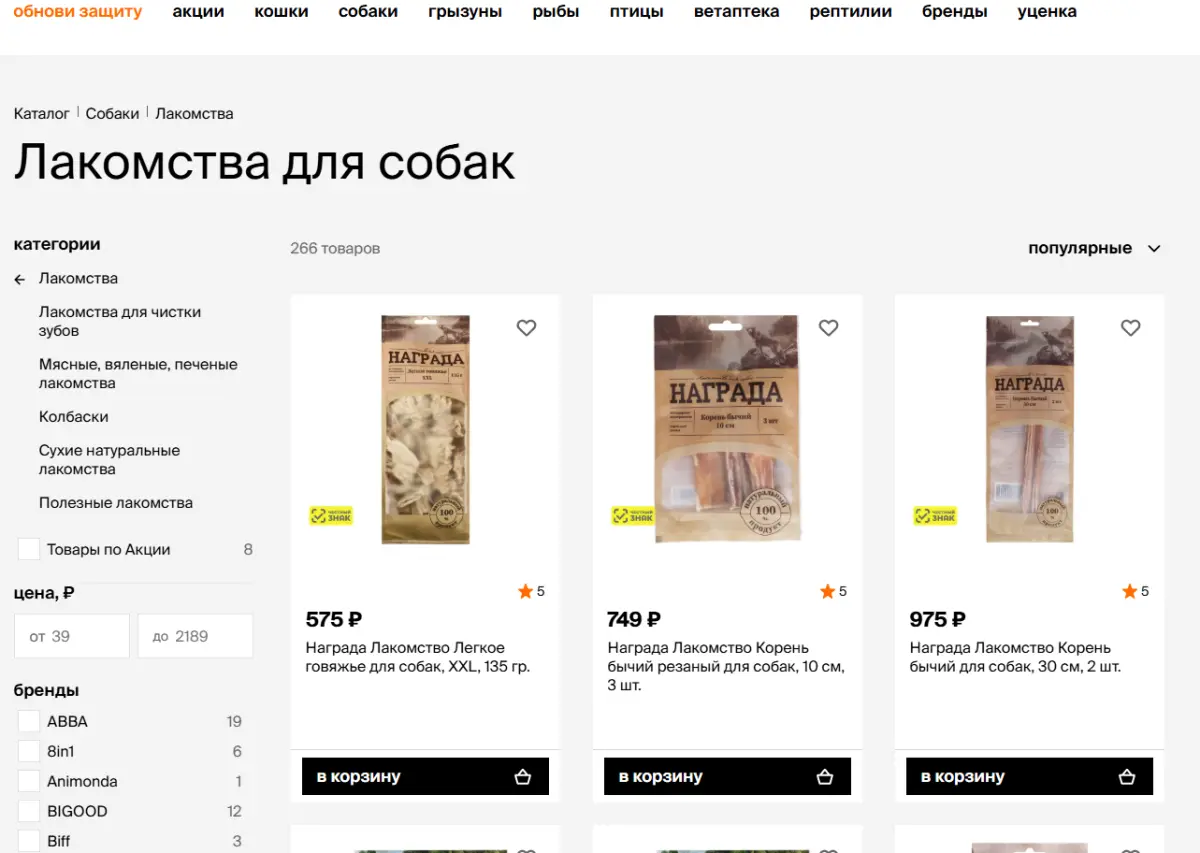Open Лакомства для чистки зубов category

(120, 321)
